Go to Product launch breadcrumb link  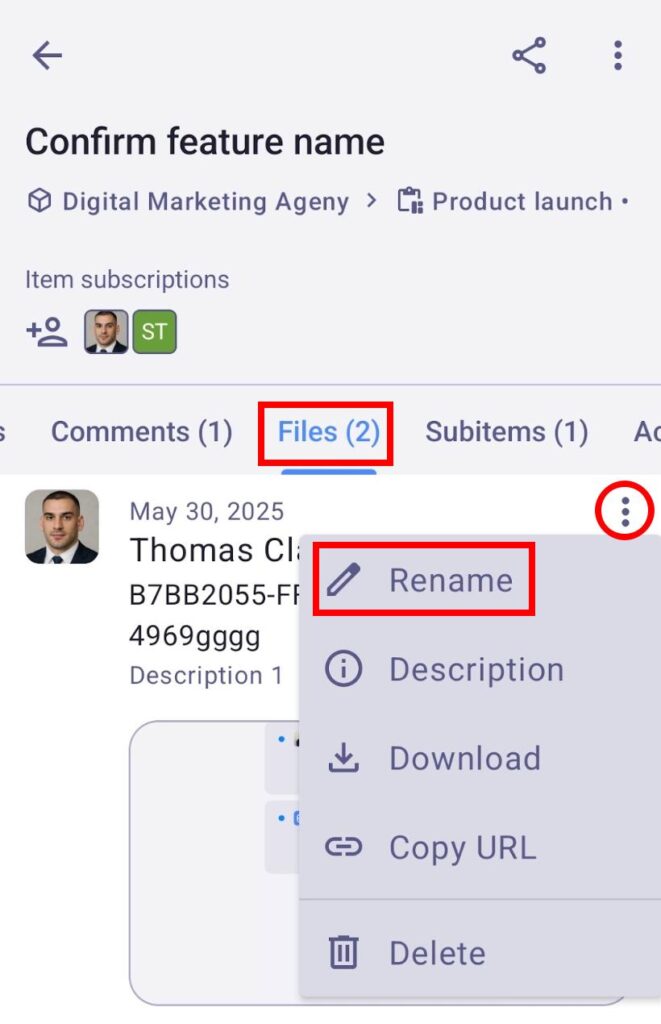pos(522,201)
